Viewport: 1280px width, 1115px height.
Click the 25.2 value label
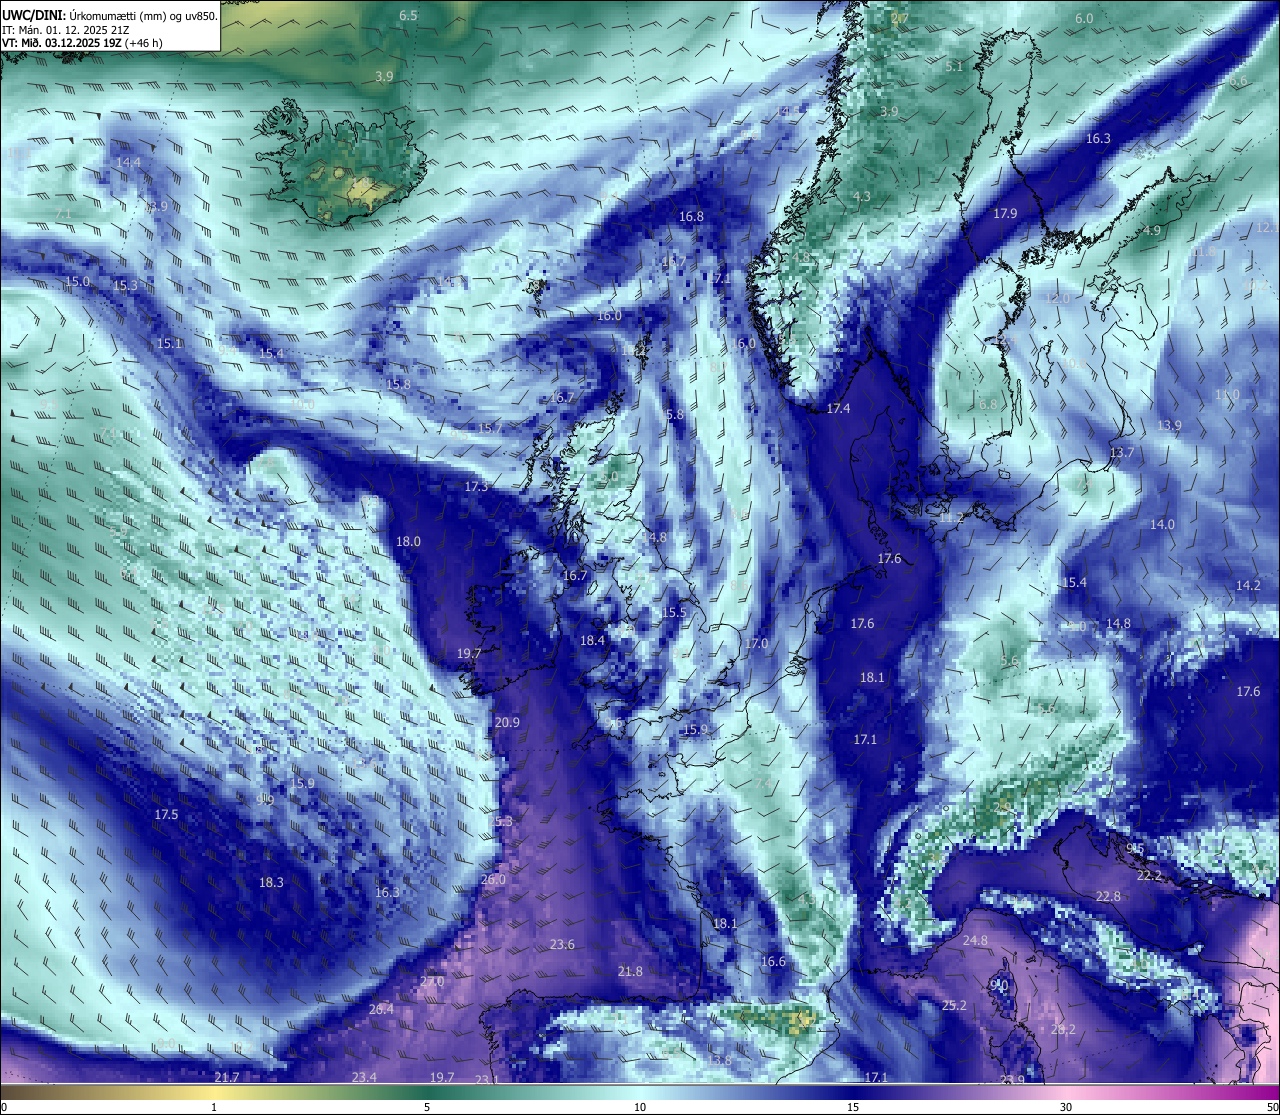tap(954, 1006)
